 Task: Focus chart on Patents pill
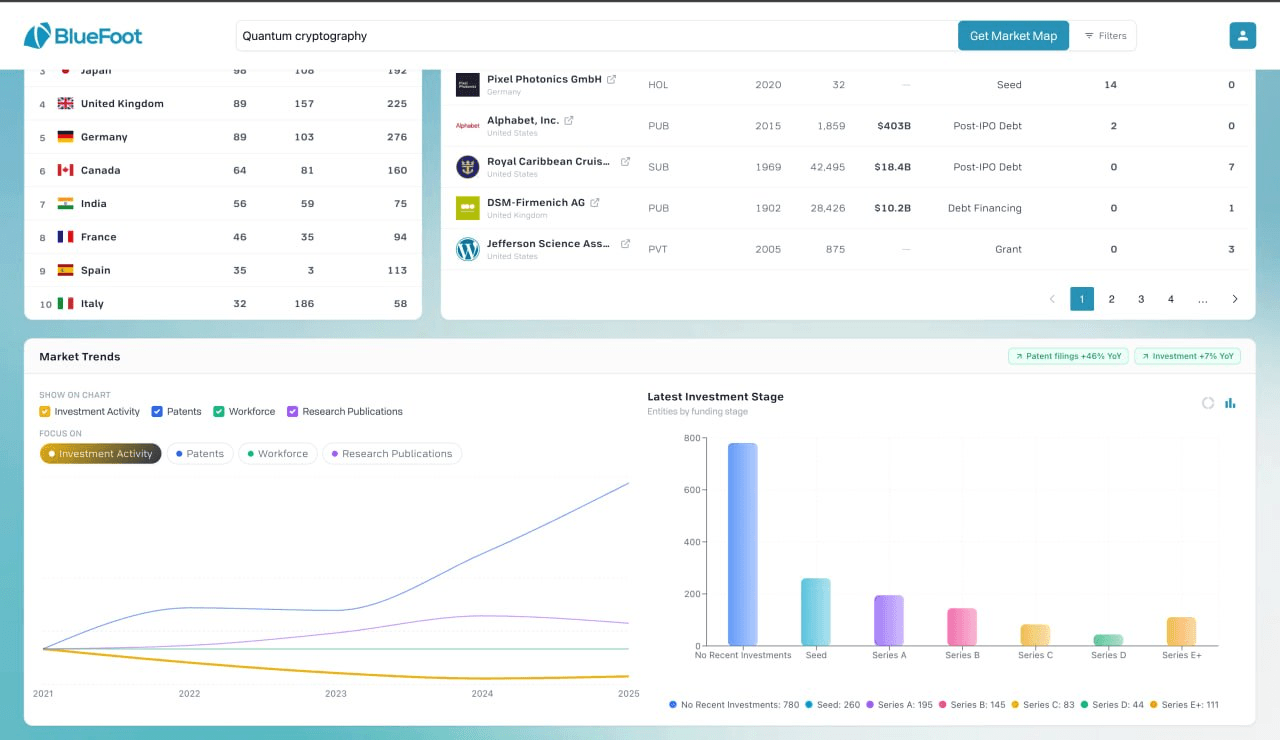[200, 454]
